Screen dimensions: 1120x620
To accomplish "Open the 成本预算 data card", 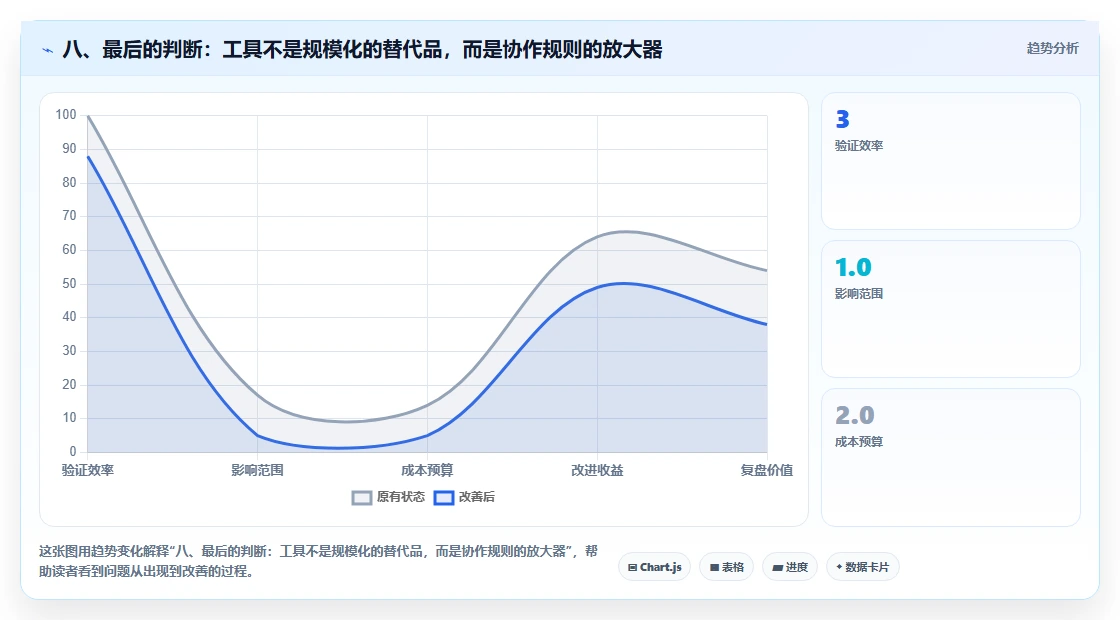I will (951, 457).
